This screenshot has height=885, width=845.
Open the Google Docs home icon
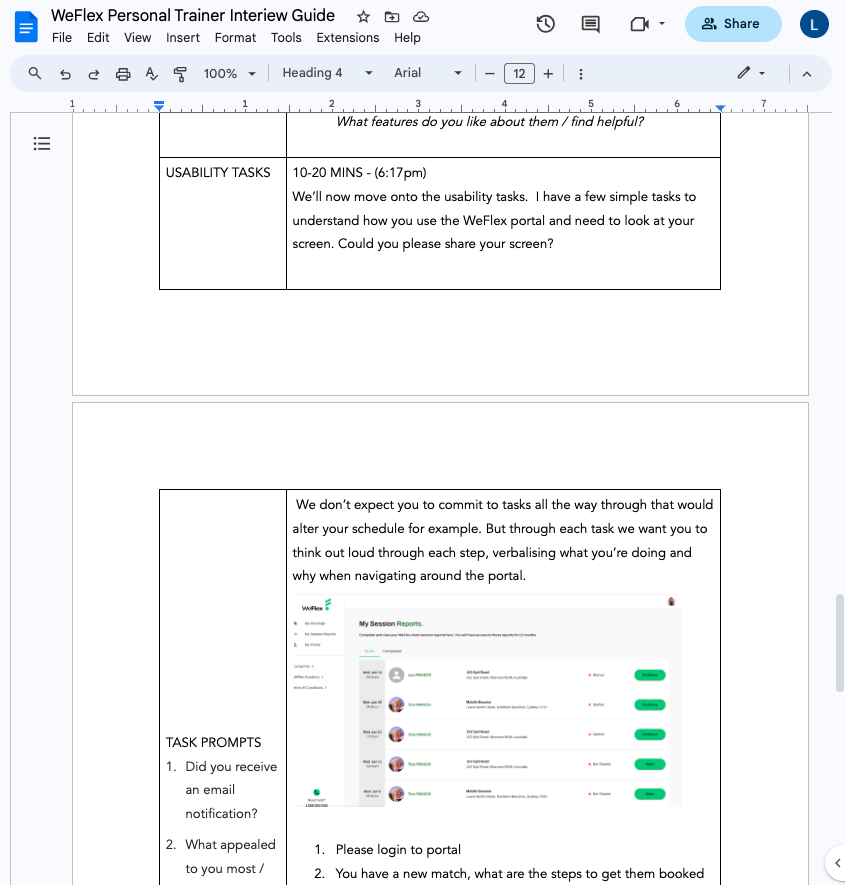(x=26, y=27)
